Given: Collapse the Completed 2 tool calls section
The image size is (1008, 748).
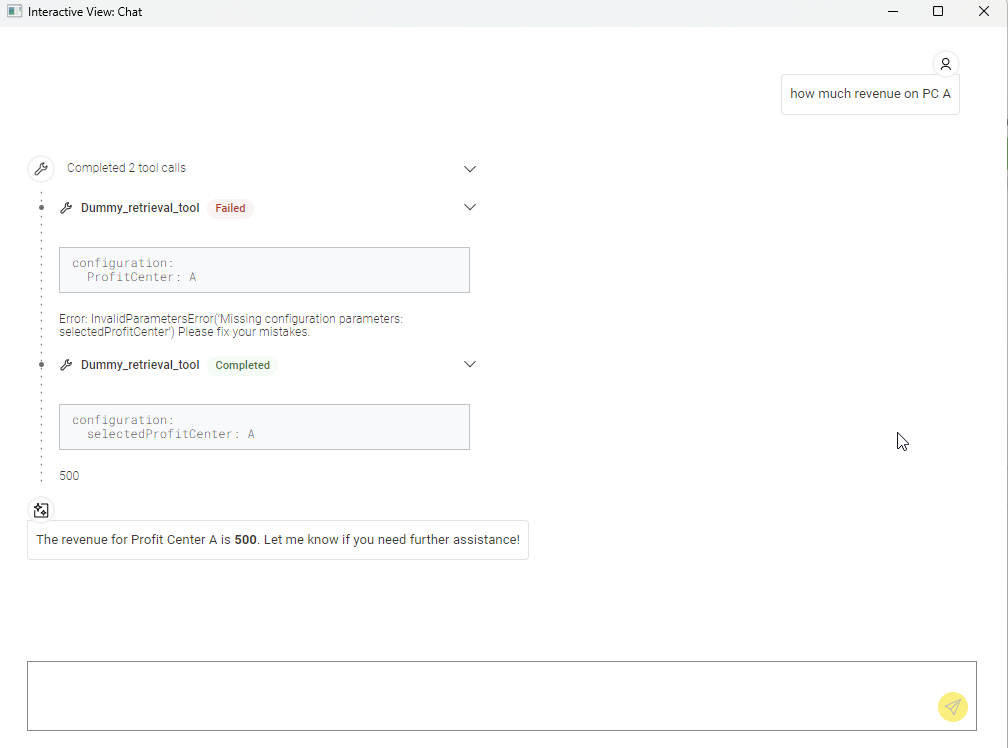Looking at the screenshot, I should [x=470, y=168].
